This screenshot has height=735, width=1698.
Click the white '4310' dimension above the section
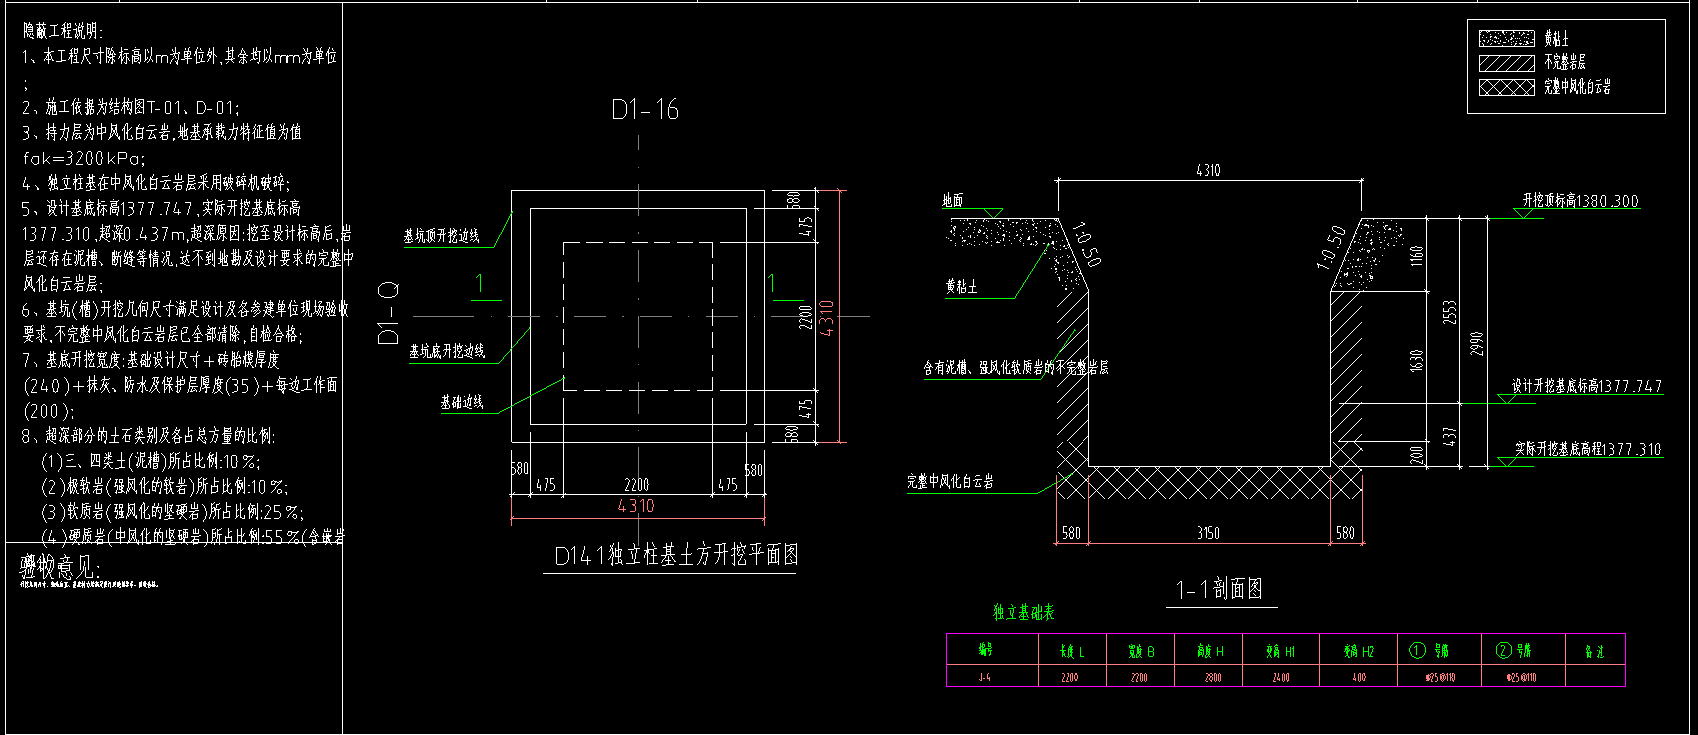1208,171
